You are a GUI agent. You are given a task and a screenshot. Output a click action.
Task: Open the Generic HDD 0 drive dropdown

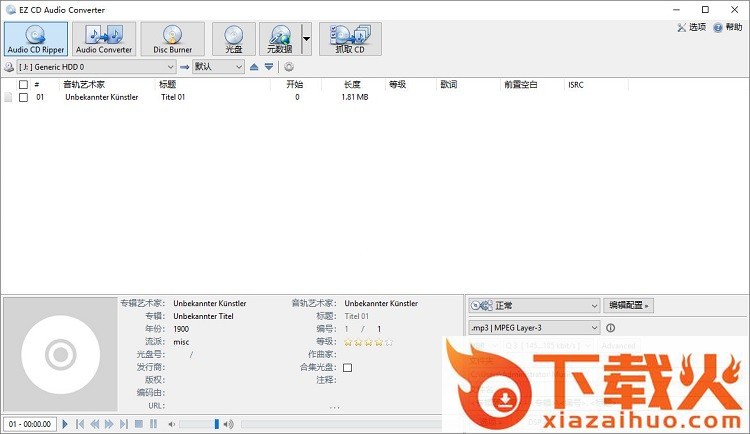click(97, 67)
